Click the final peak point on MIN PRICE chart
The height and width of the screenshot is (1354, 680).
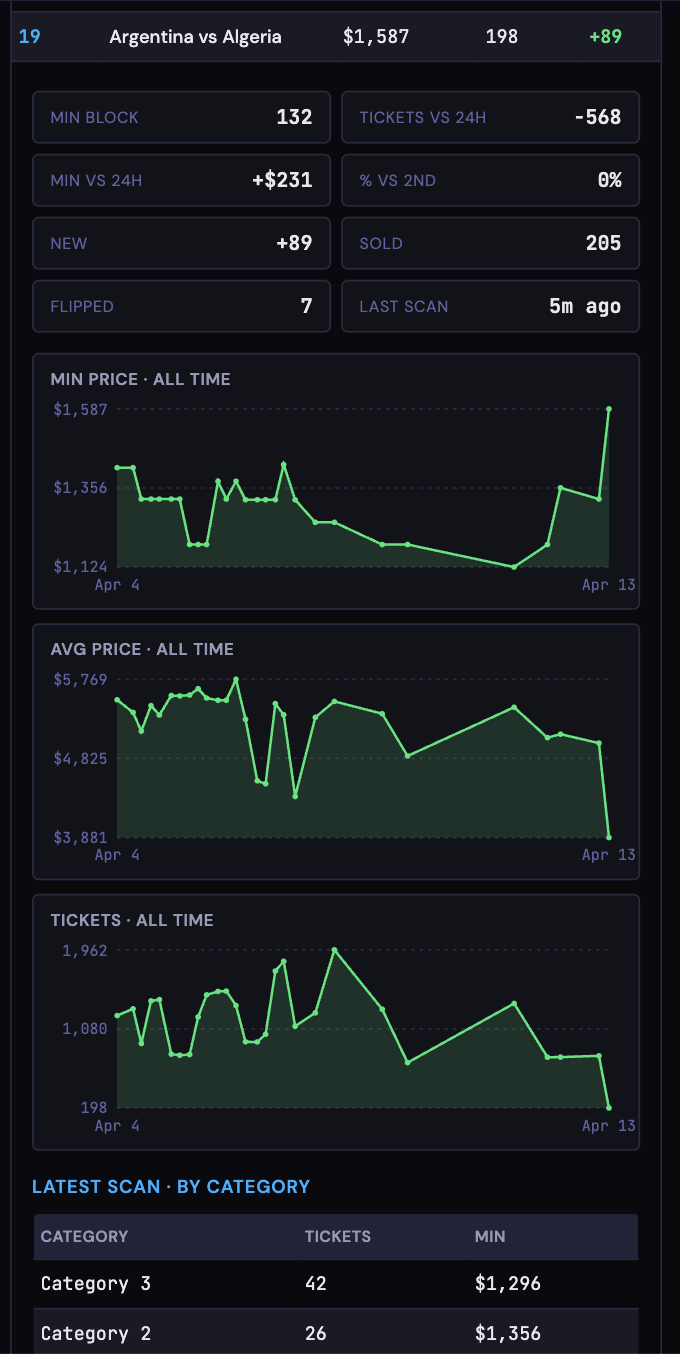coord(610,409)
